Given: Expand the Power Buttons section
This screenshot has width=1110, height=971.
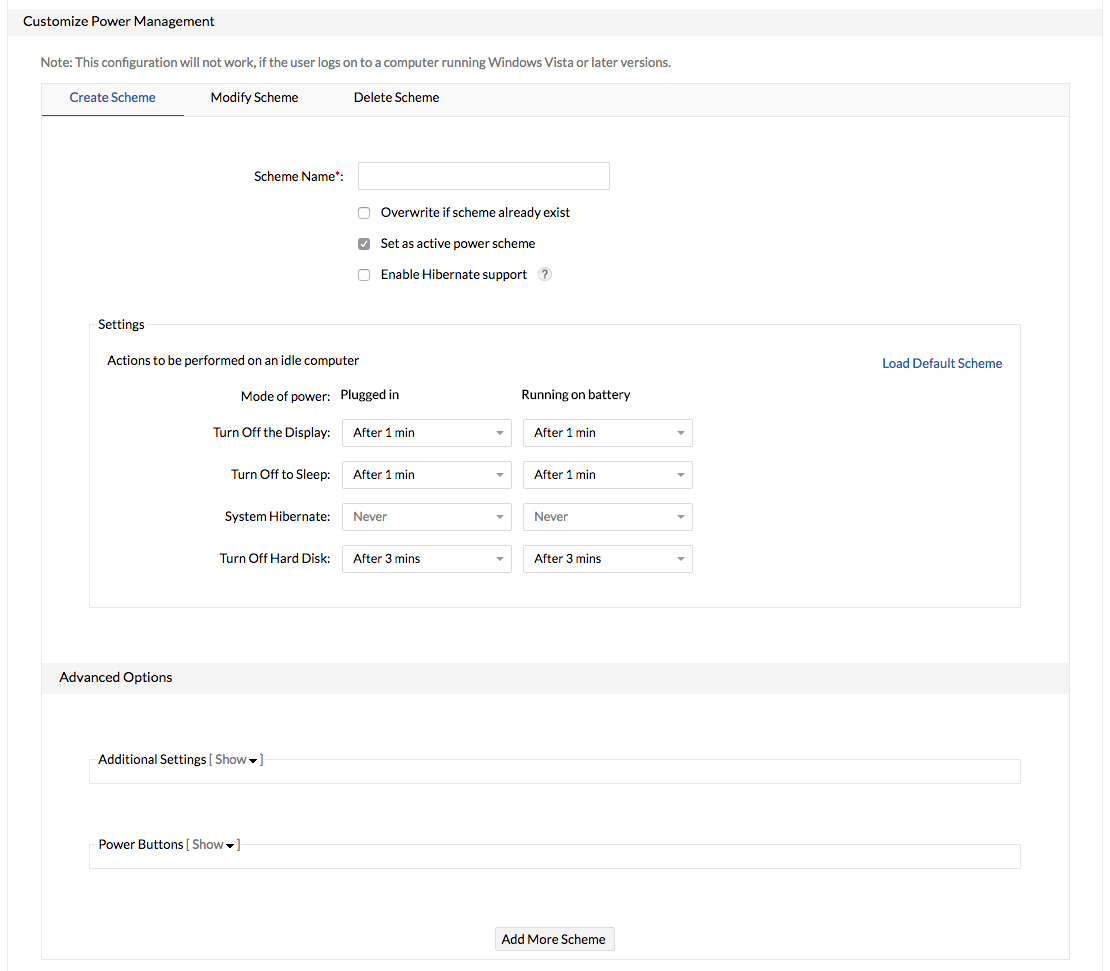Looking at the screenshot, I should (212, 844).
